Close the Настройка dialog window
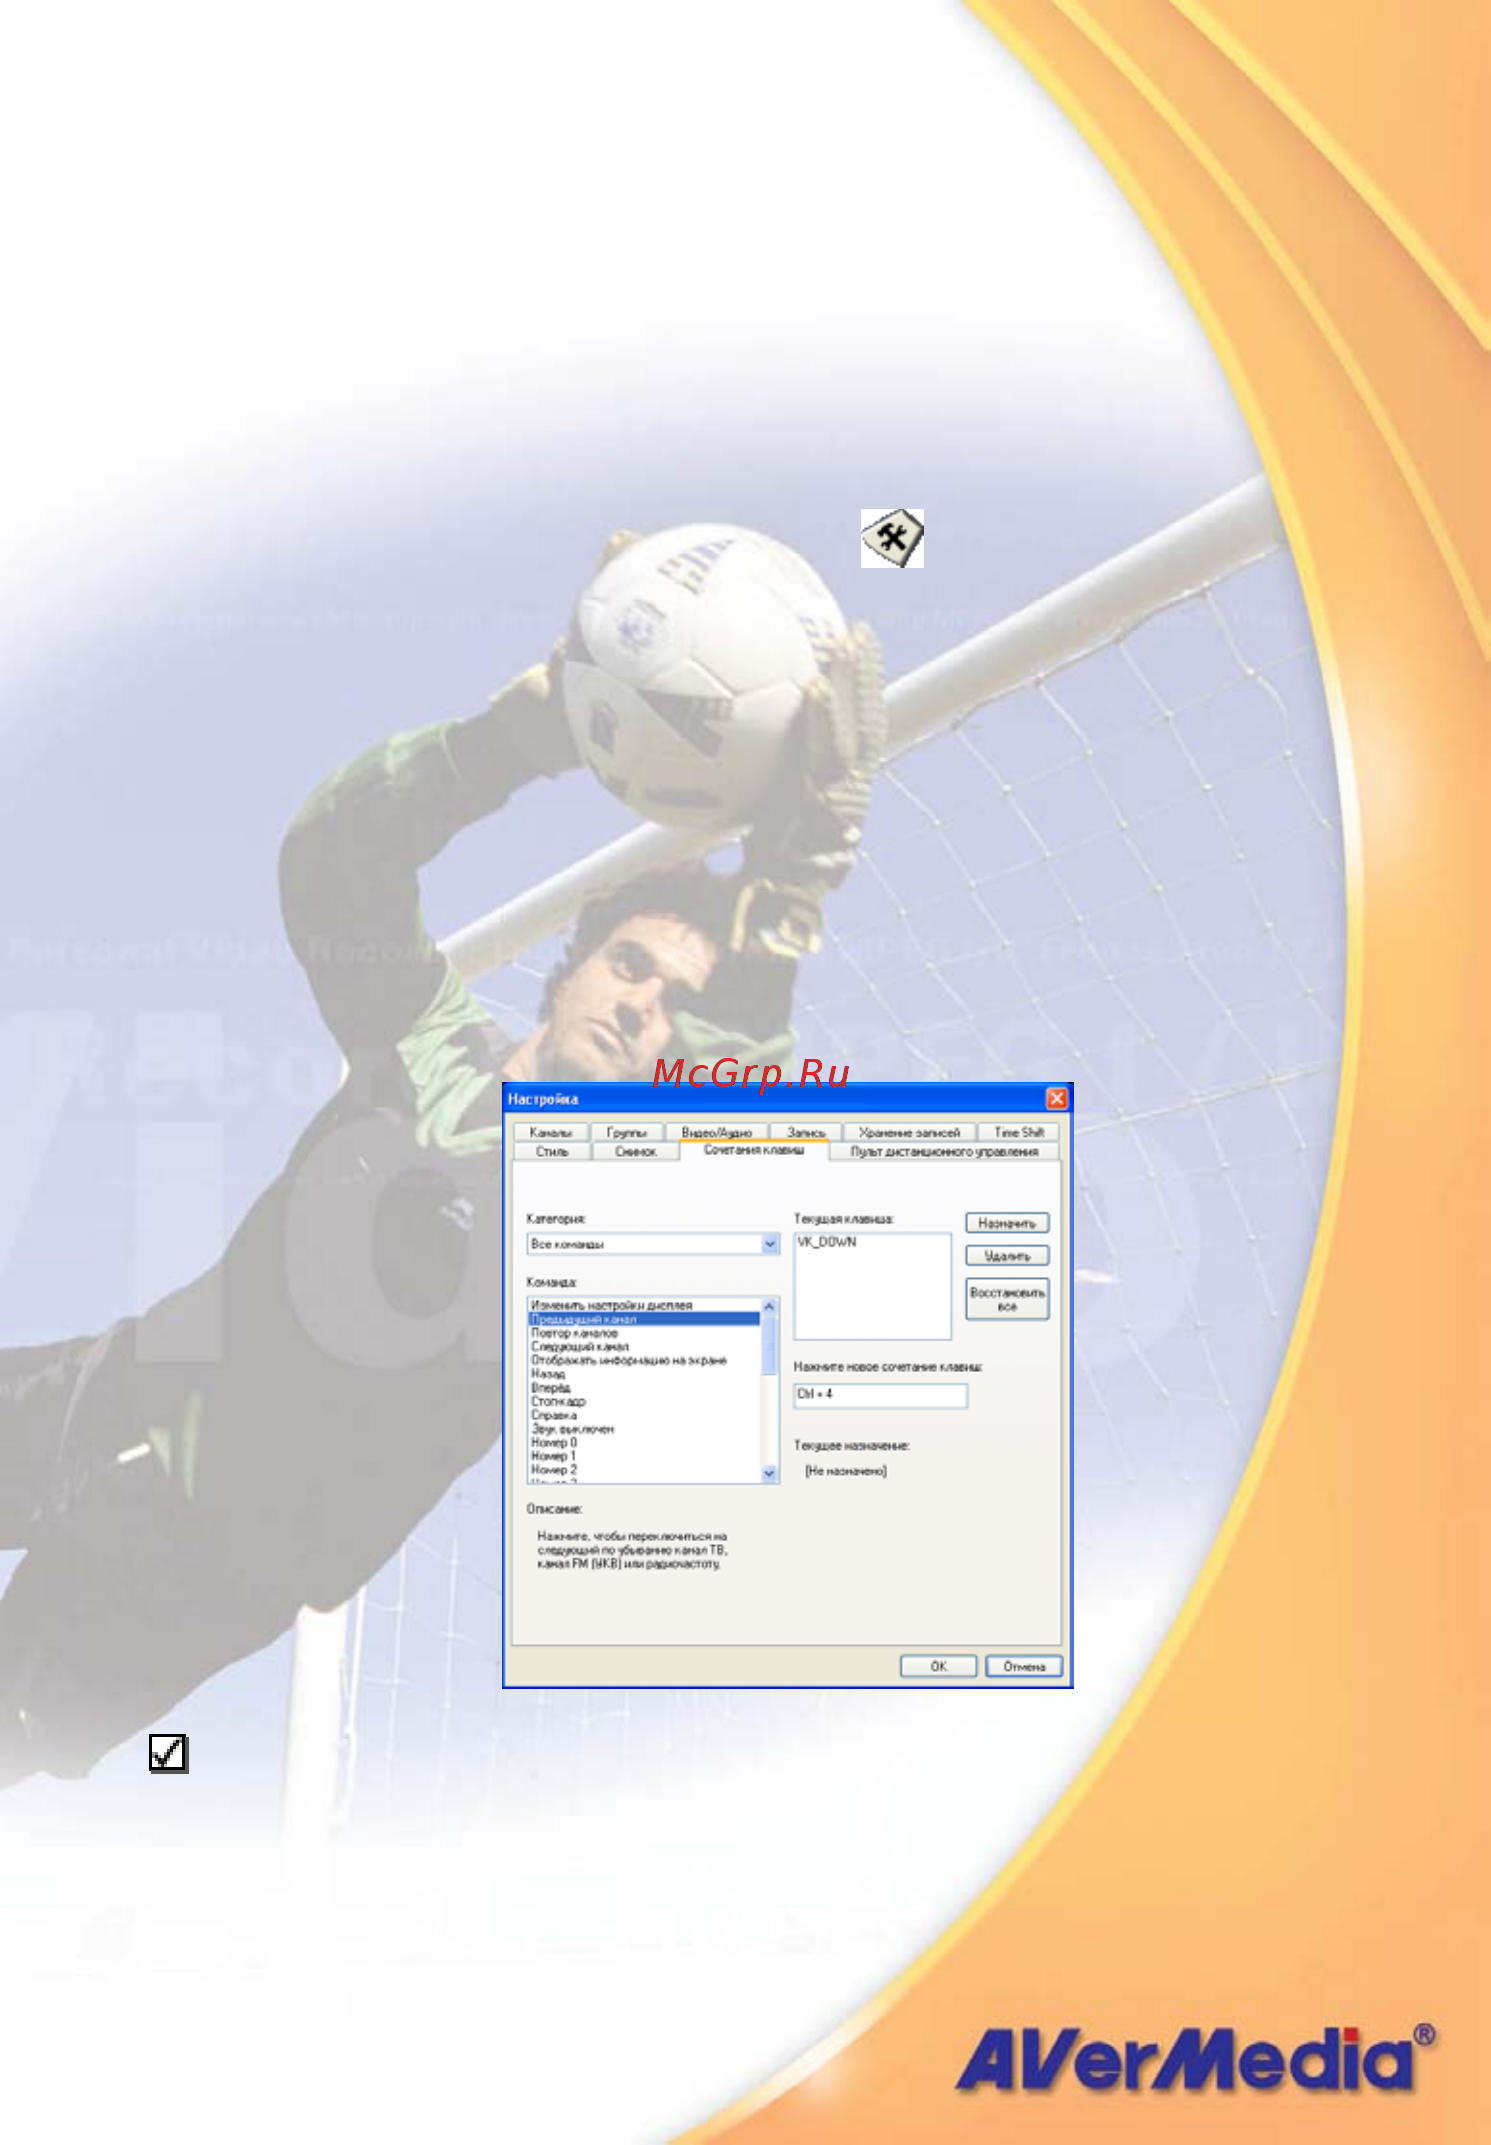 coord(1056,1099)
